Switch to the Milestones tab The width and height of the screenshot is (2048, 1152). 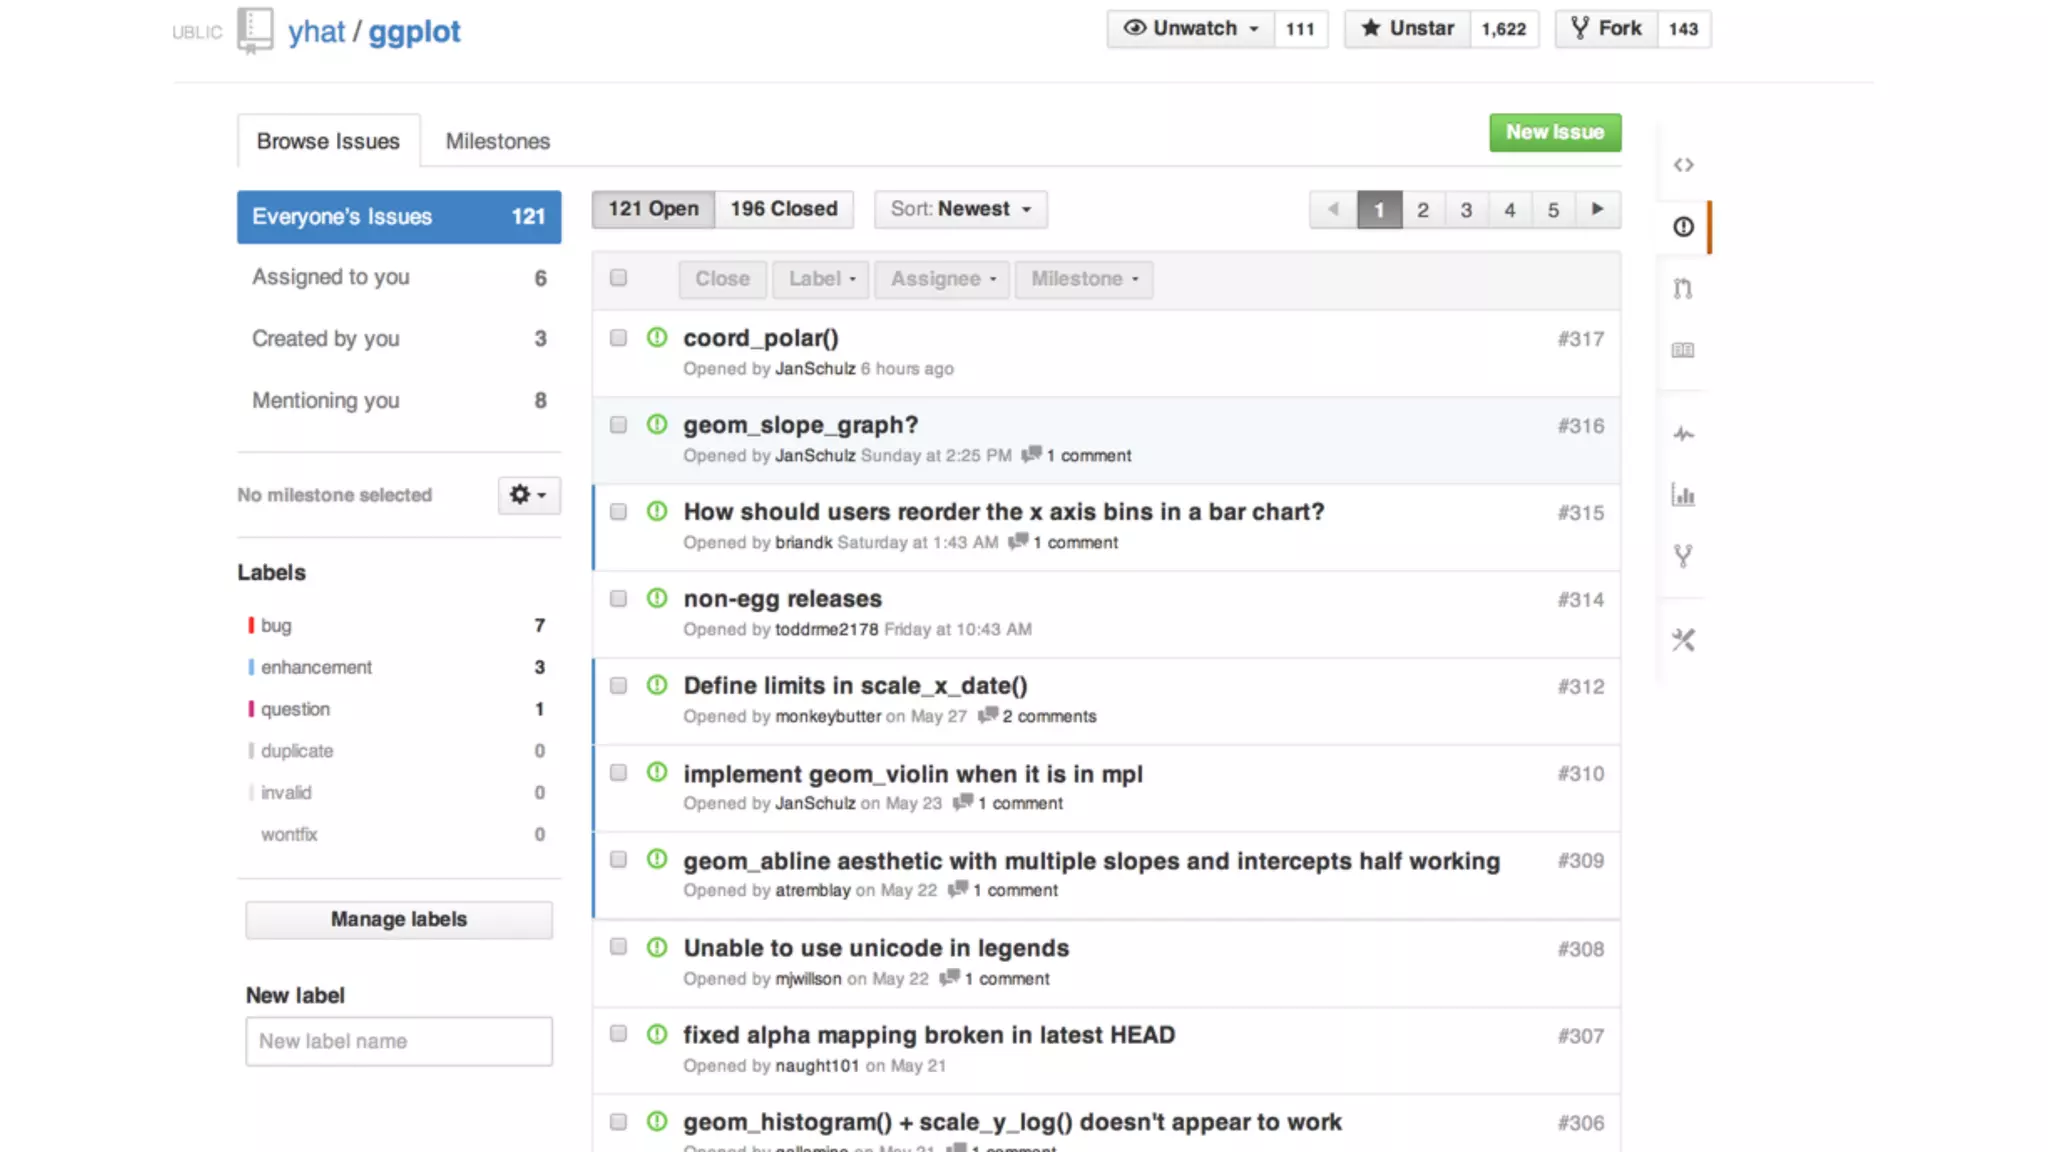[x=497, y=141]
